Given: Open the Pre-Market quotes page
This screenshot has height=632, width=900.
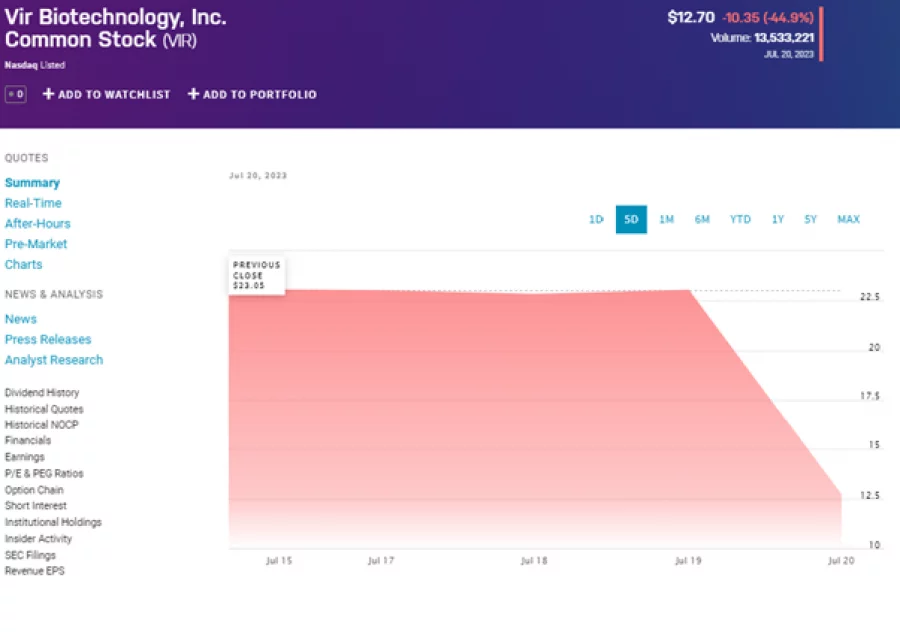Looking at the screenshot, I should point(36,243).
